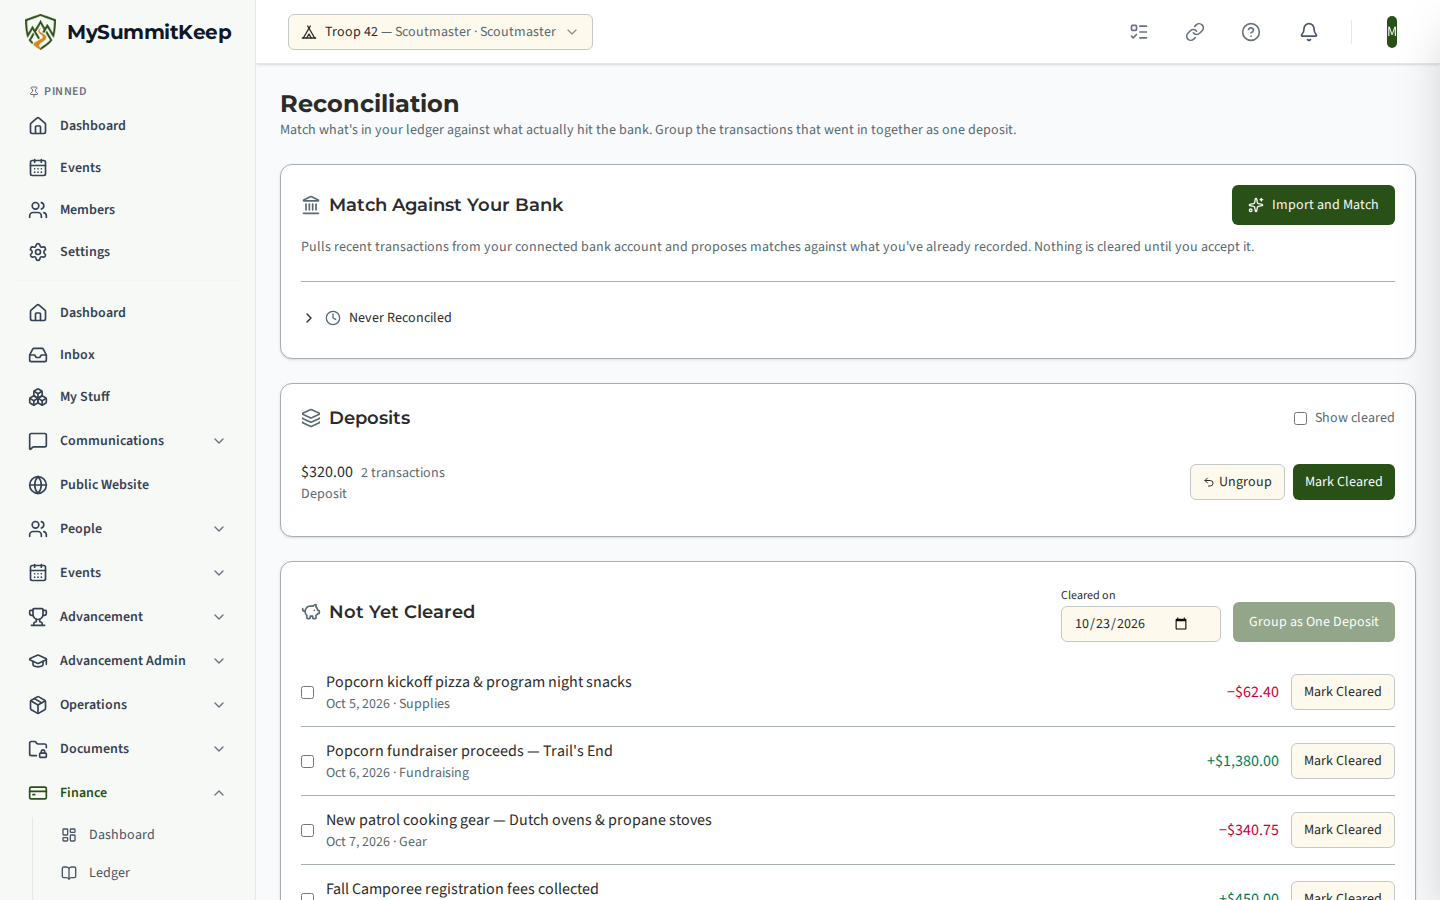Viewport: 1440px width, 900px height.
Task: Open the Troop 42 Scoutmaster dropdown
Action: [440, 32]
